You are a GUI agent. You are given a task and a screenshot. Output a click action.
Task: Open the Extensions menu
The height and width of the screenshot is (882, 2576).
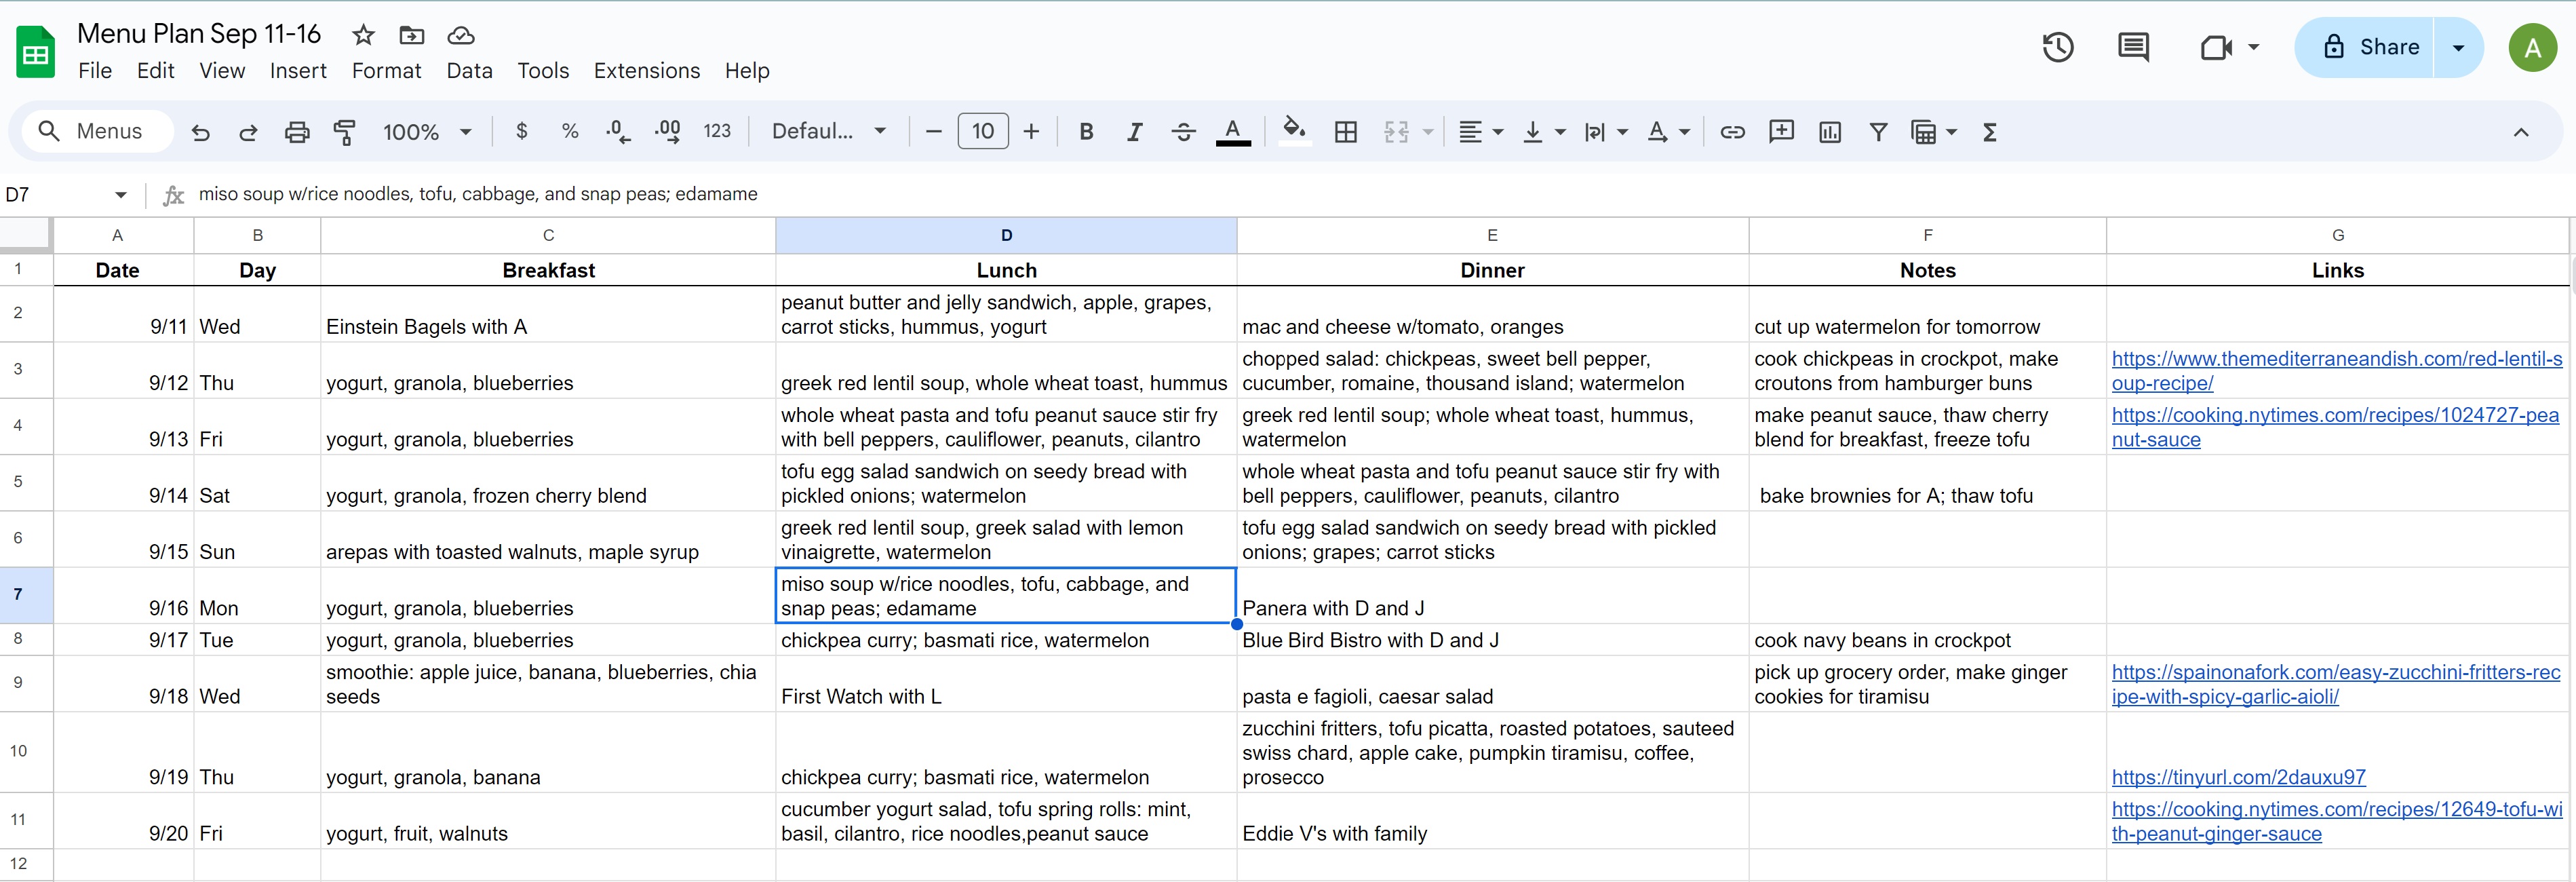(x=646, y=71)
